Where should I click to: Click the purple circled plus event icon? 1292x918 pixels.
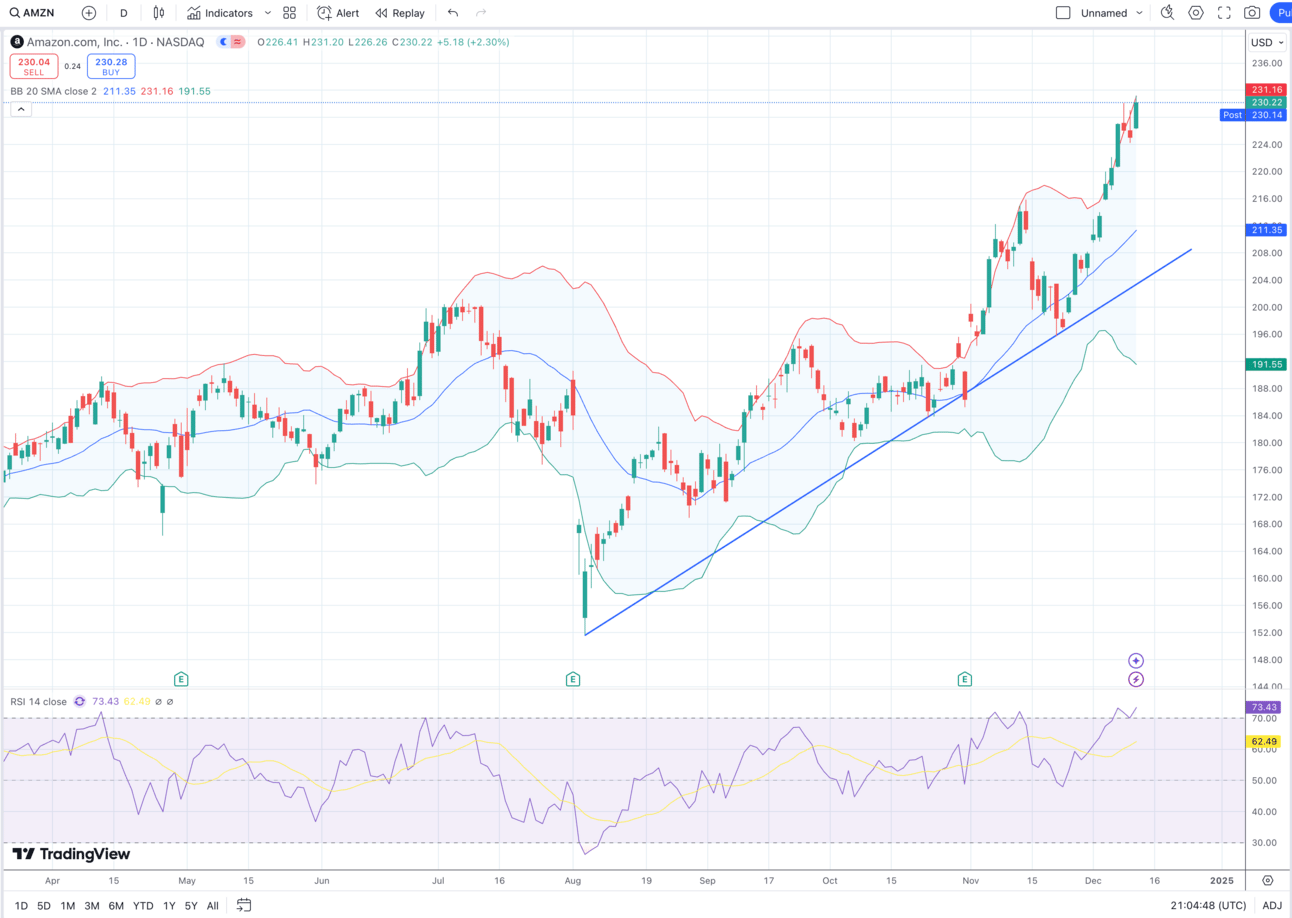click(x=1136, y=661)
